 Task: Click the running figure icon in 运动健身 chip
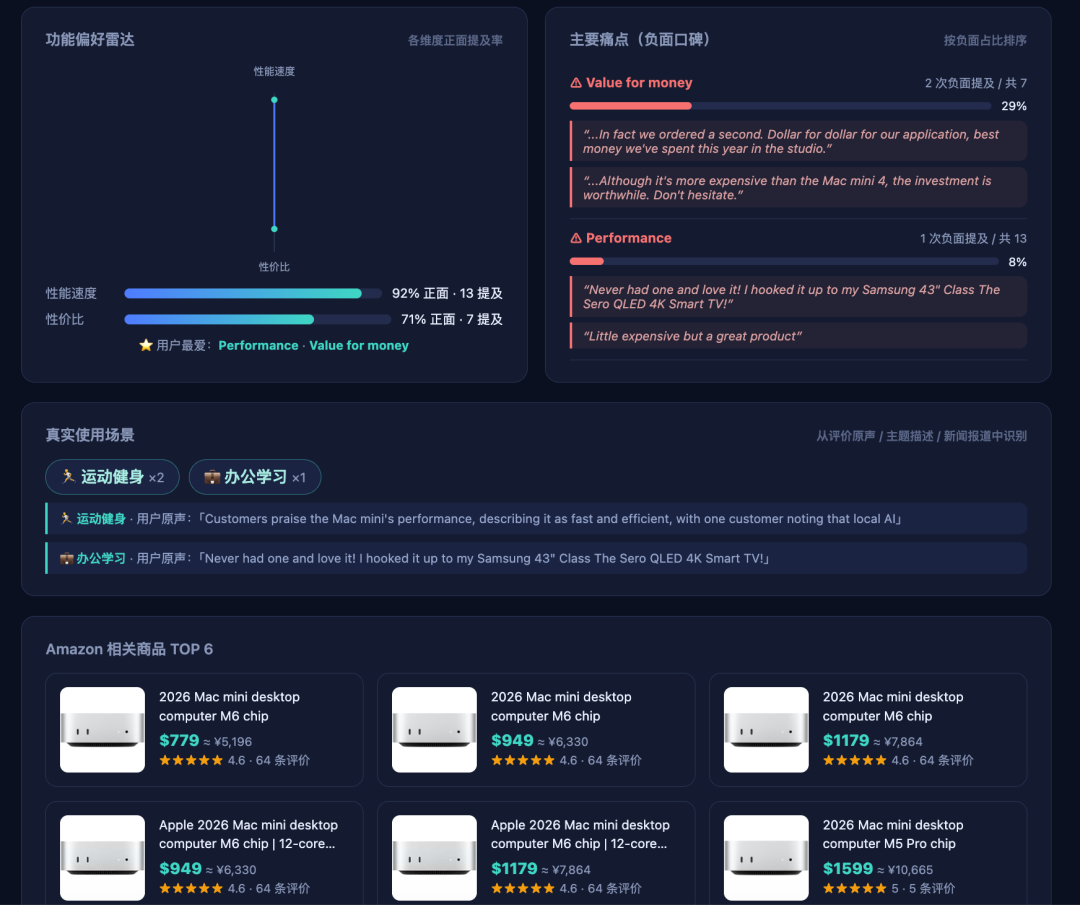[x=68, y=477]
